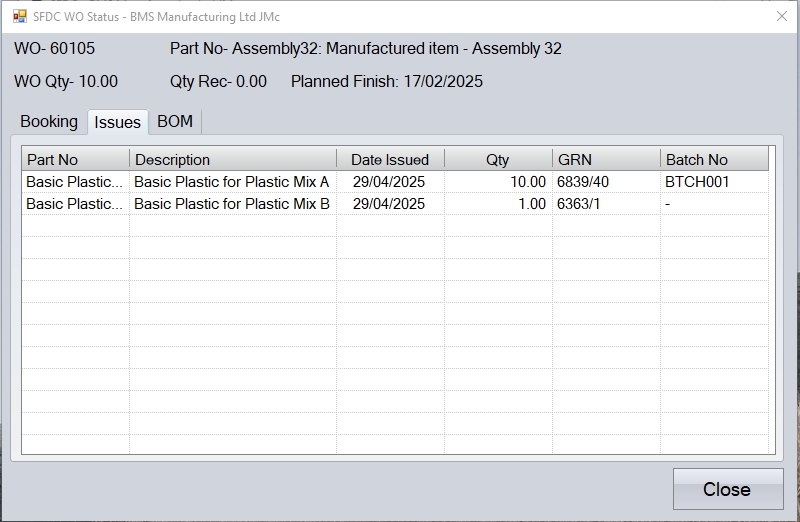The image size is (800, 522).
Task: Select the Plastic Mix B row
Action: tap(231, 204)
